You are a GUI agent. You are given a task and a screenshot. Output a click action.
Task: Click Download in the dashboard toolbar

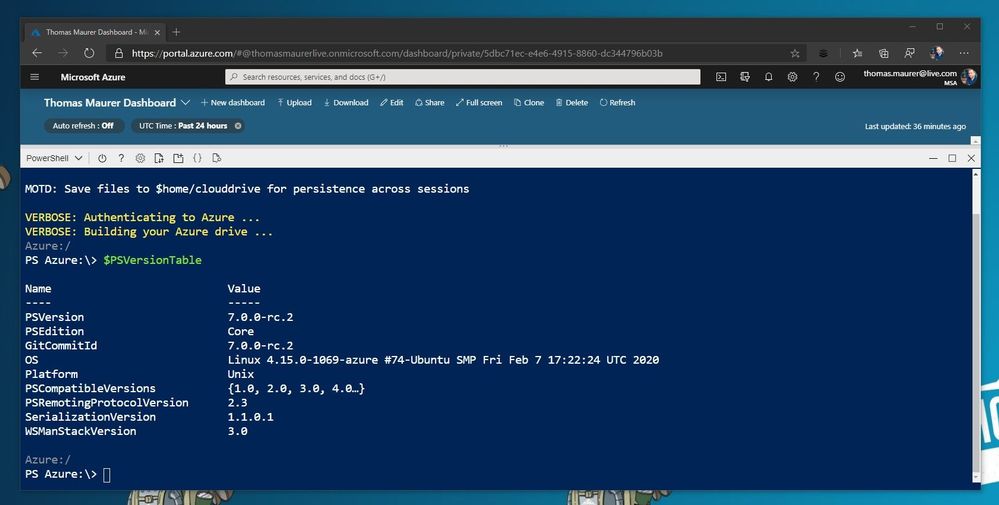pyautogui.click(x=346, y=103)
